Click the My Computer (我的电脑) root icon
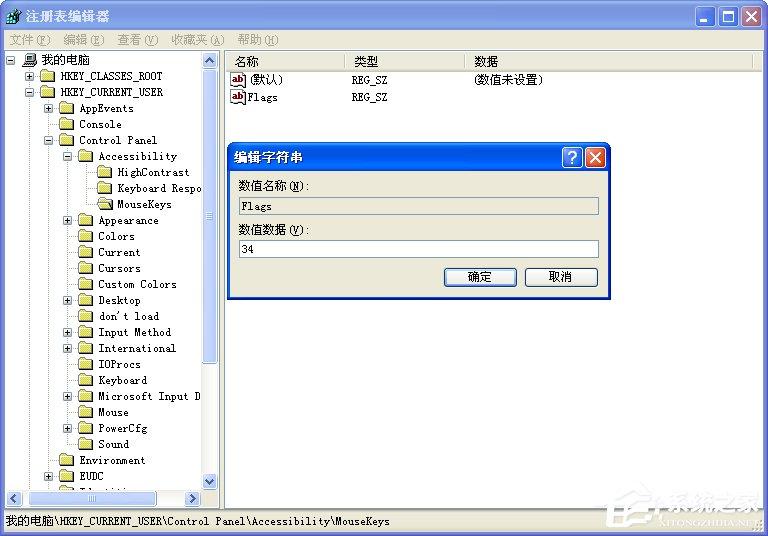 coord(29,60)
